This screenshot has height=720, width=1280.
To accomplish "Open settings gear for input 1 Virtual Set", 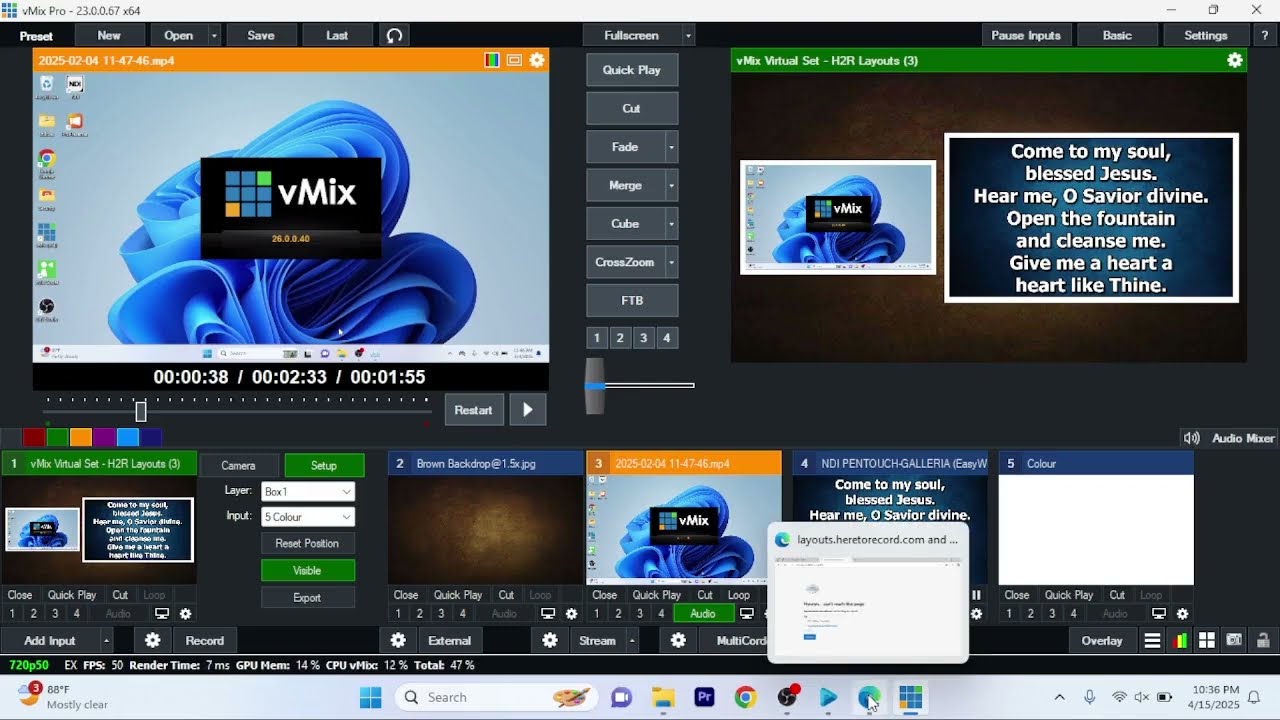I will [185, 614].
